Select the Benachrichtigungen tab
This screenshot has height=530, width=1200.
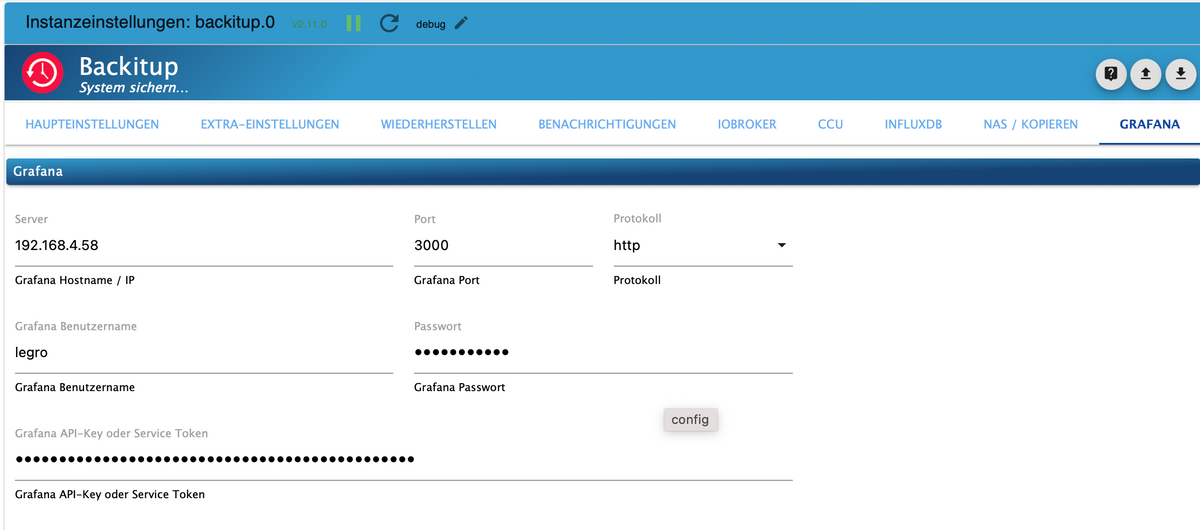click(607, 125)
